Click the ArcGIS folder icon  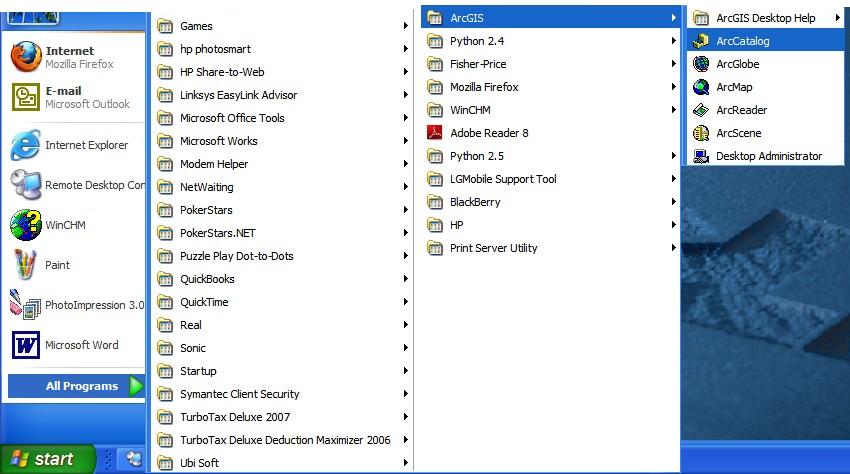coord(435,18)
